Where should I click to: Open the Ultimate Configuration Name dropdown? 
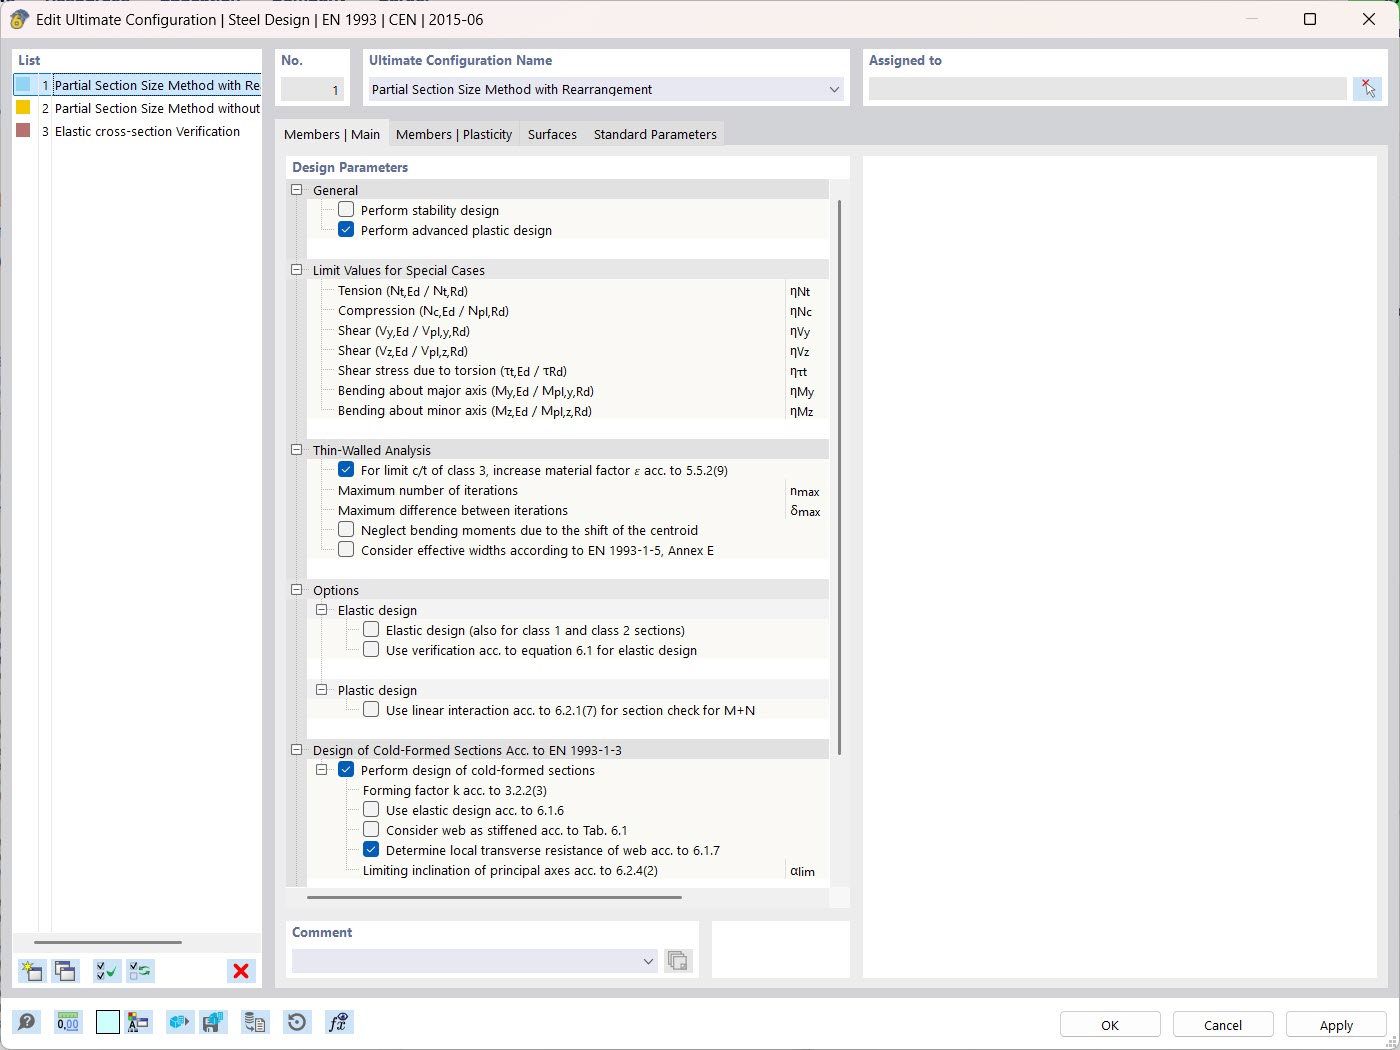833,89
